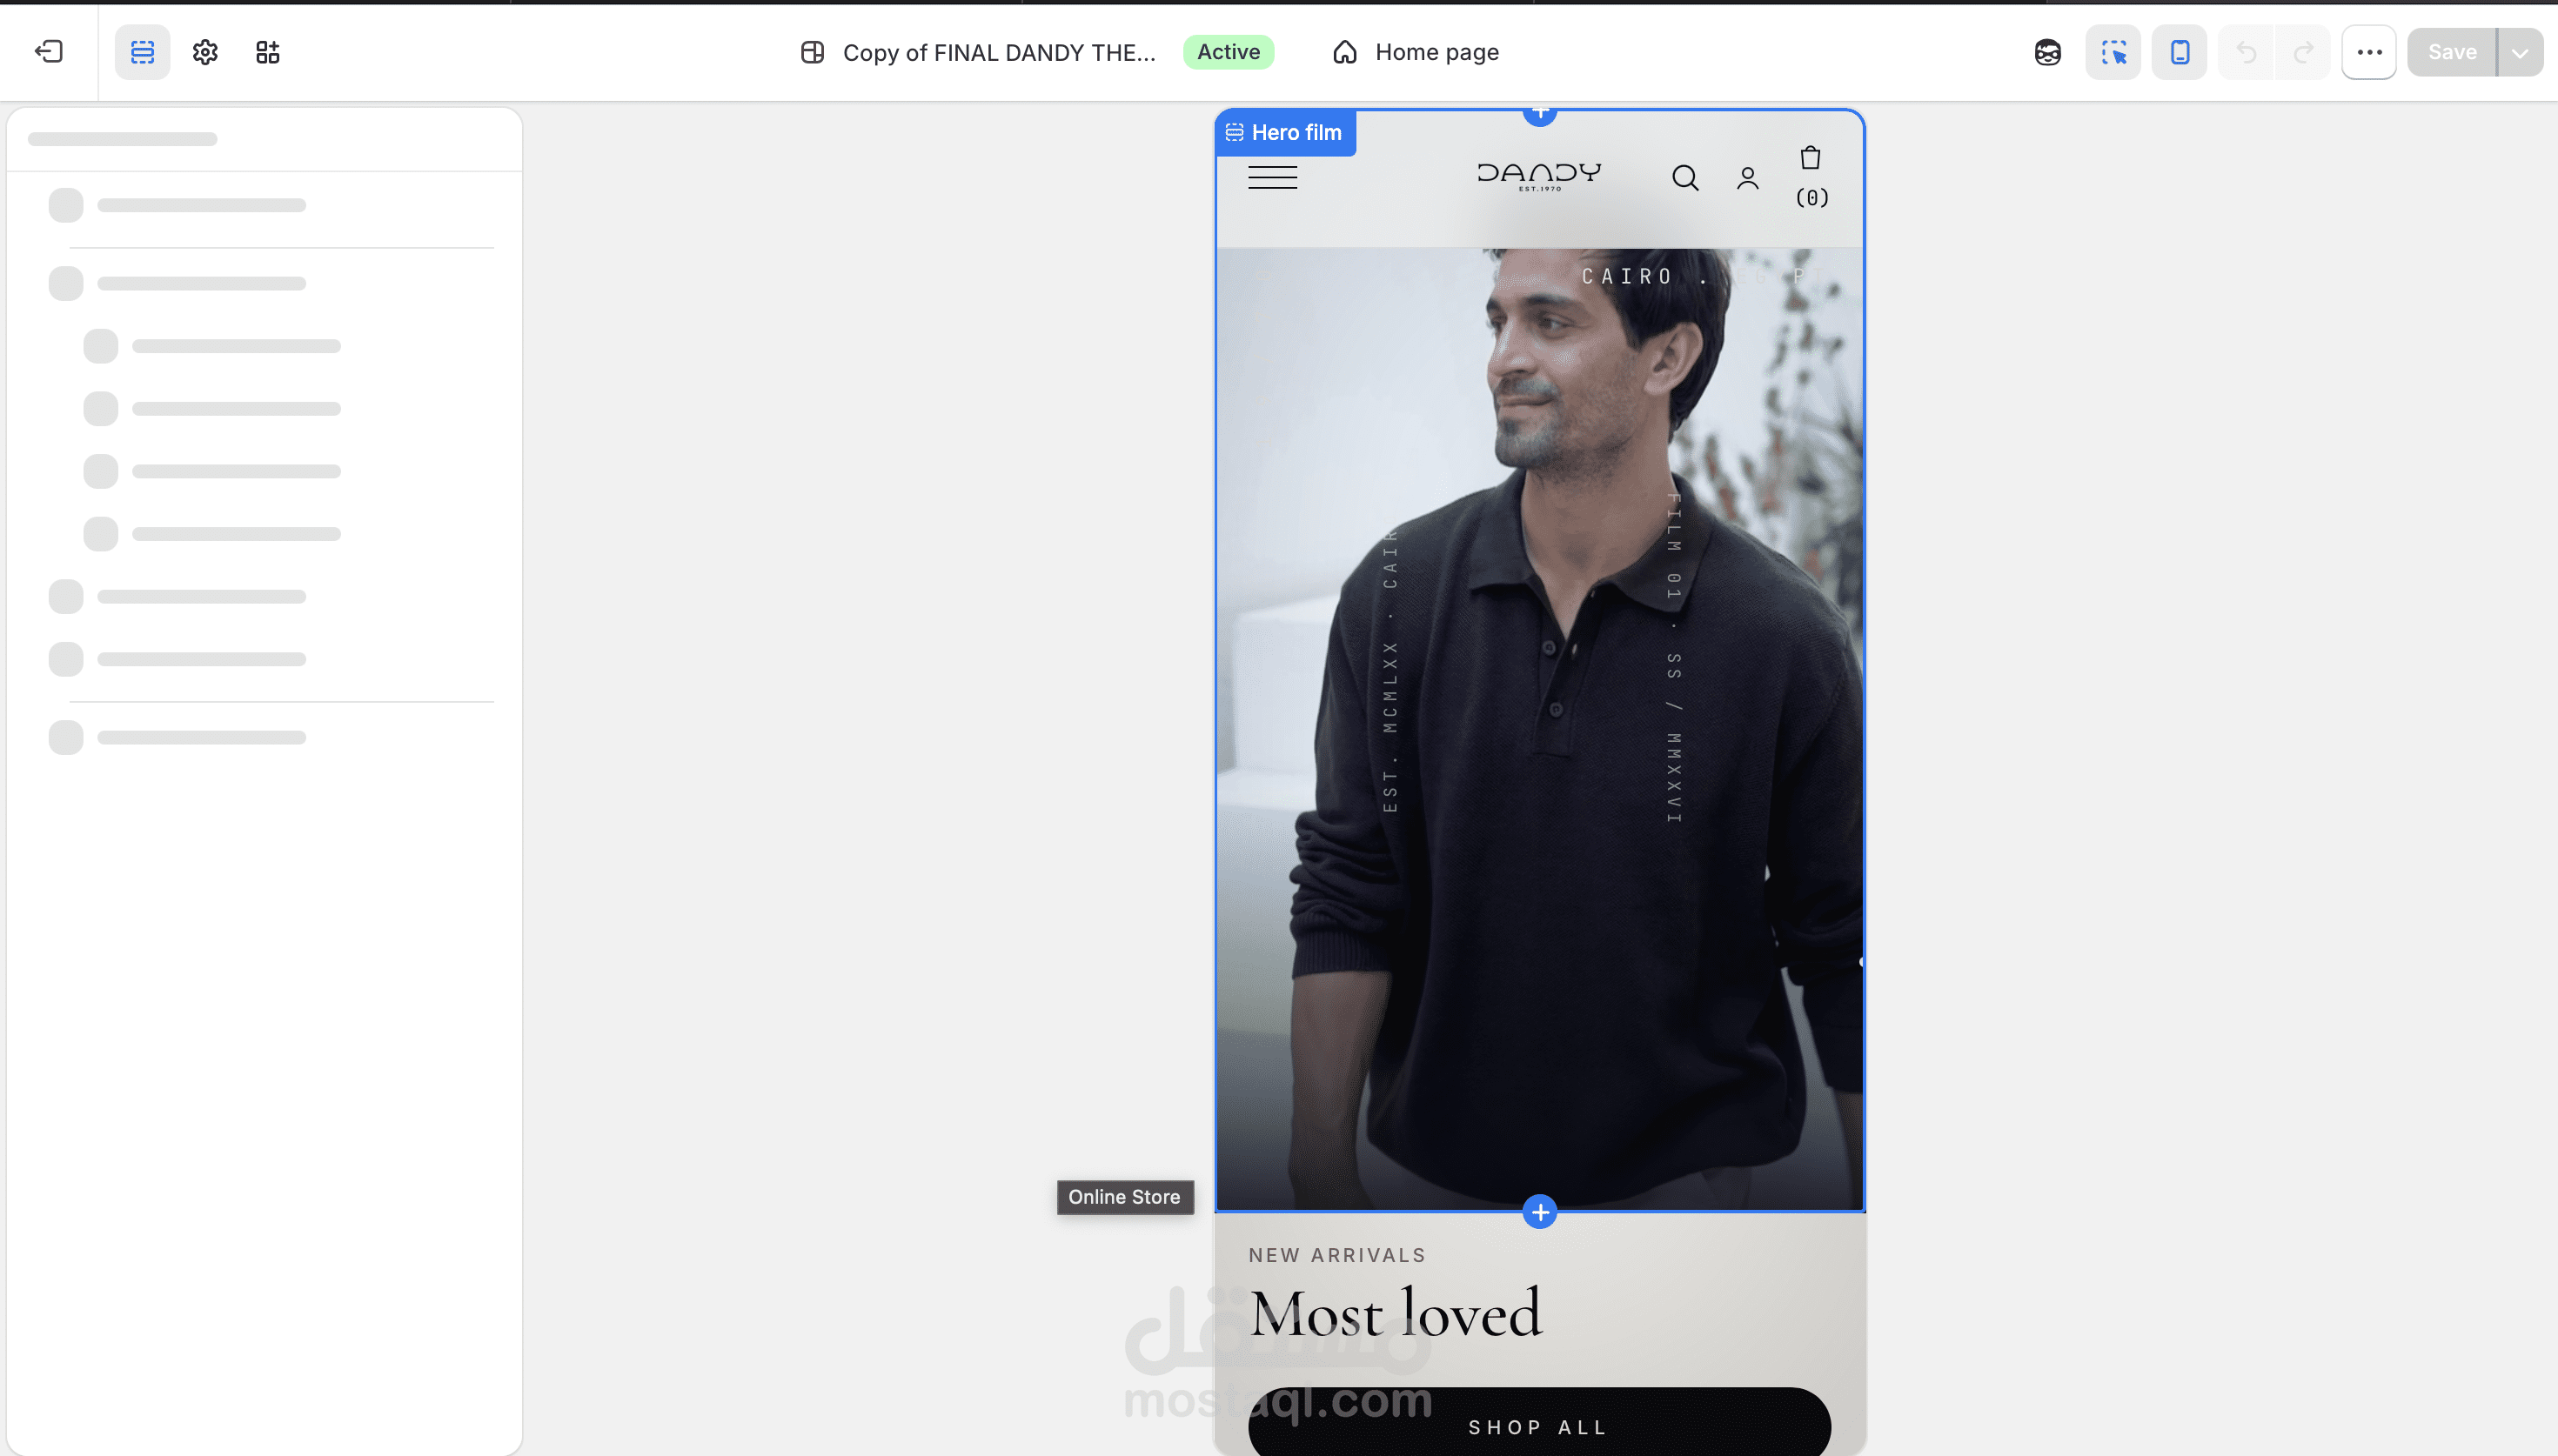Open the Home page template selector
Image resolution: width=2558 pixels, height=1456 pixels.
coord(1415,52)
